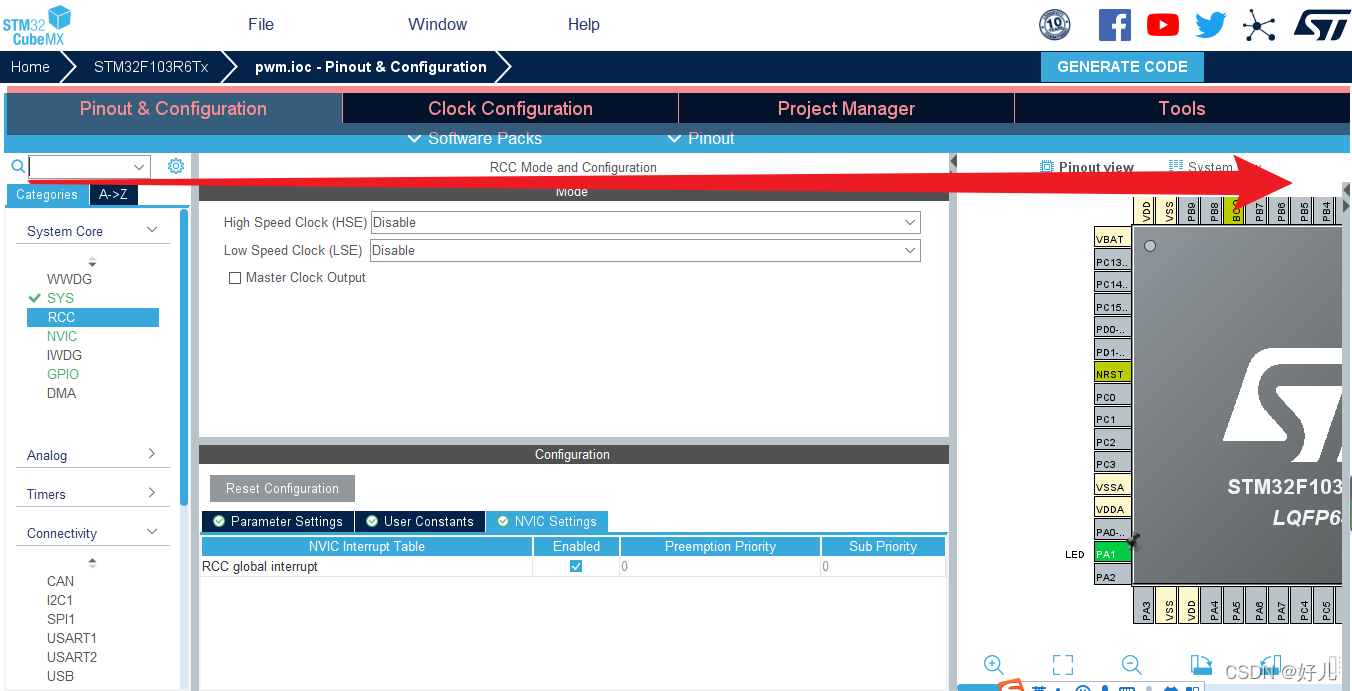Open the YouTube icon link
Image resolution: width=1352 pixels, height=691 pixels.
click(1163, 25)
